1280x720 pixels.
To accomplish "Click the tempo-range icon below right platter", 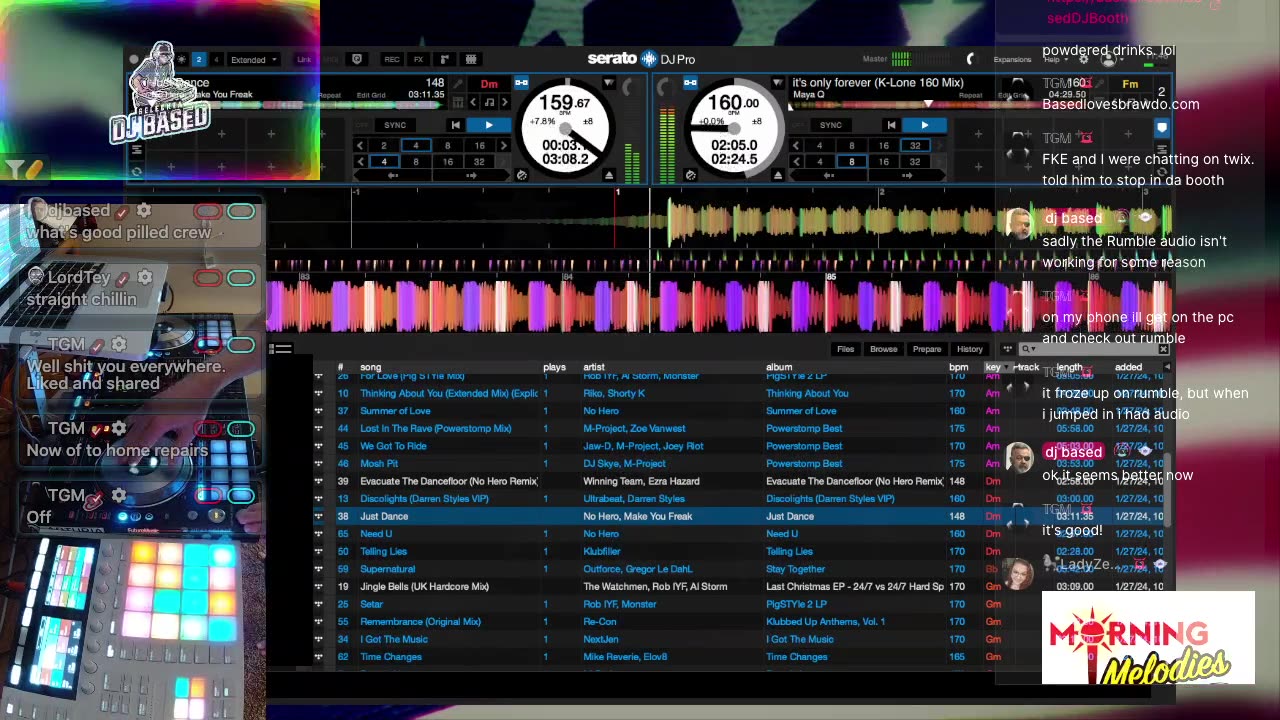I will coord(690,176).
